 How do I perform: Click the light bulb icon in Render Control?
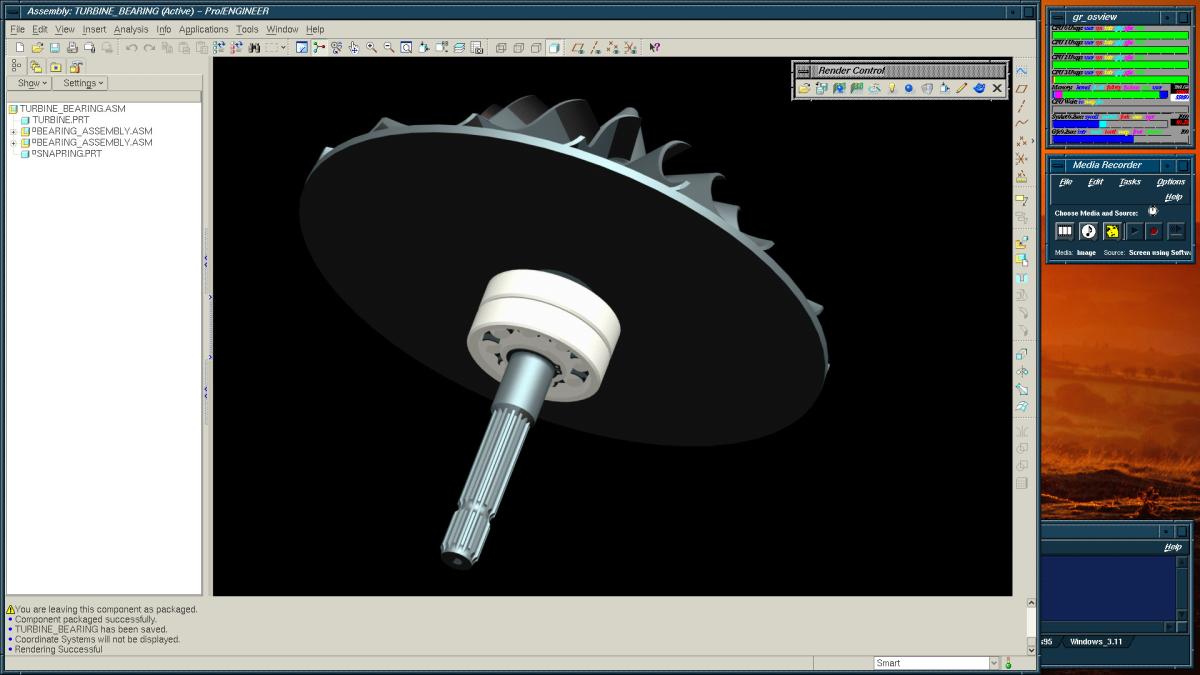point(892,88)
